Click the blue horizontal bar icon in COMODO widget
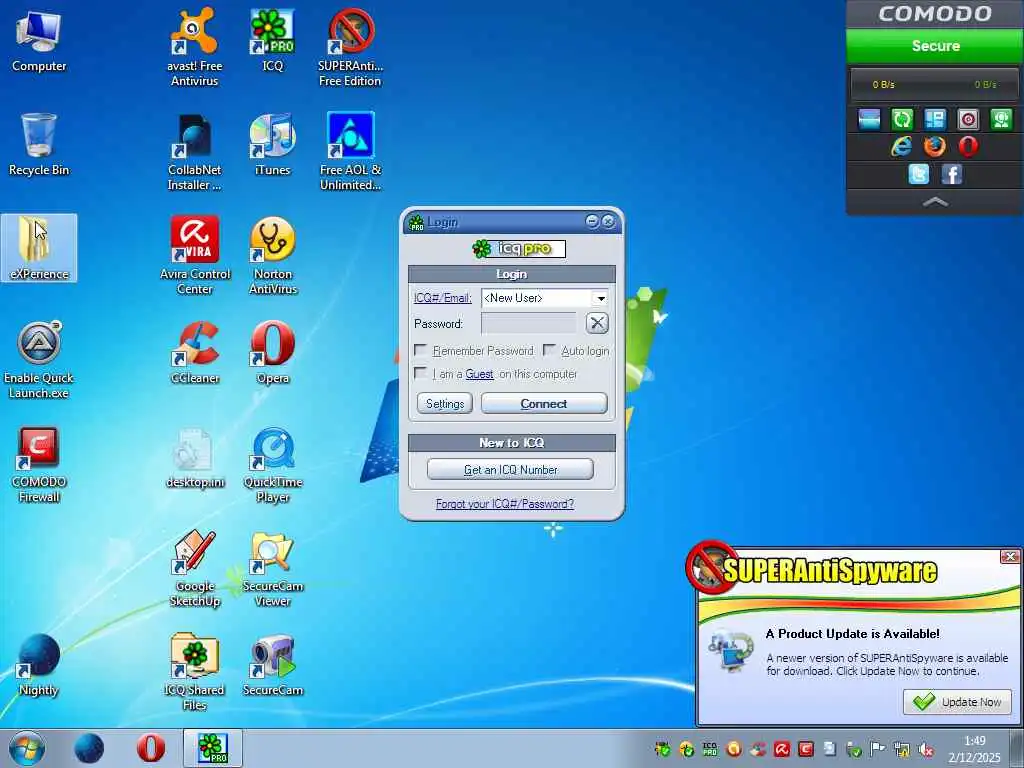The height and width of the screenshot is (768, 1024). click(869, 119)
